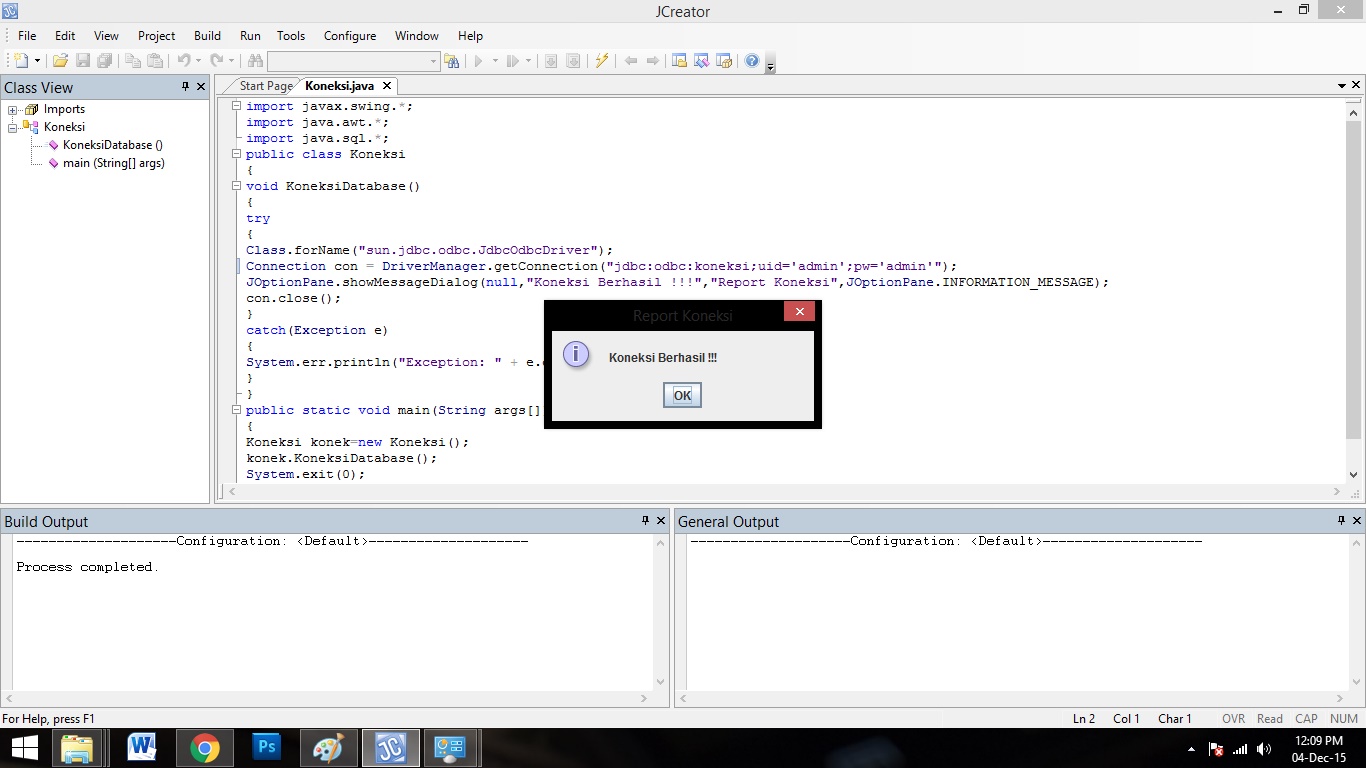Open Chrome from the taskbar

[204, 747]
